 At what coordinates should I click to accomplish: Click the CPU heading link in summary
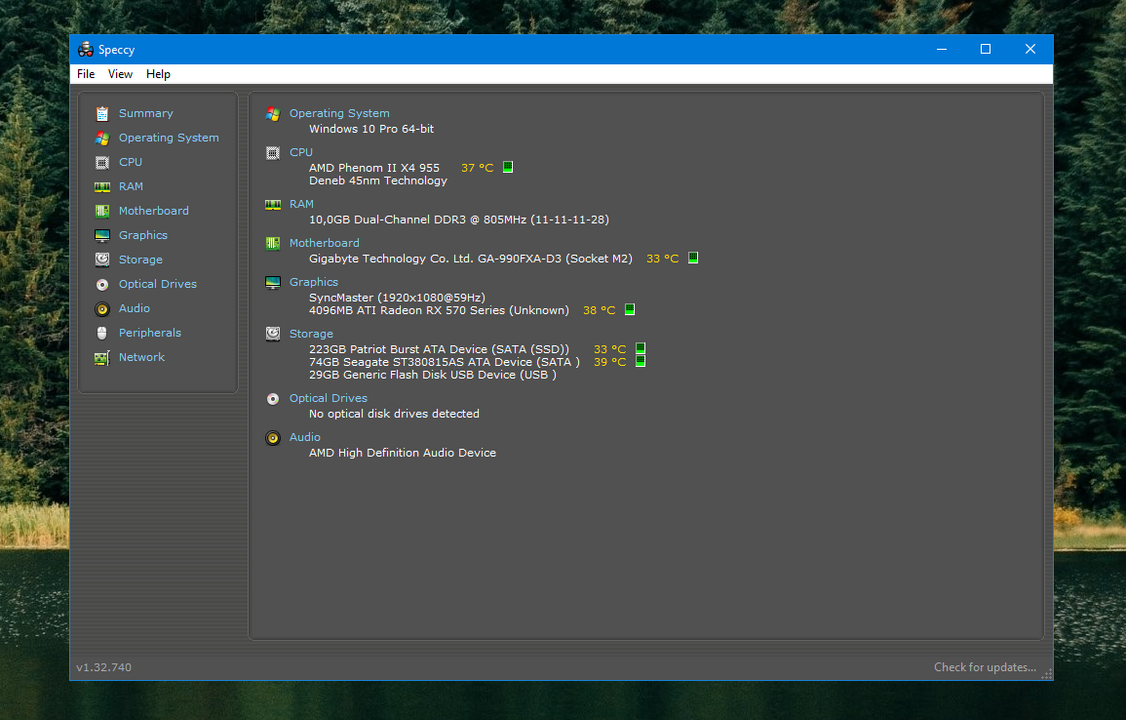301,153
